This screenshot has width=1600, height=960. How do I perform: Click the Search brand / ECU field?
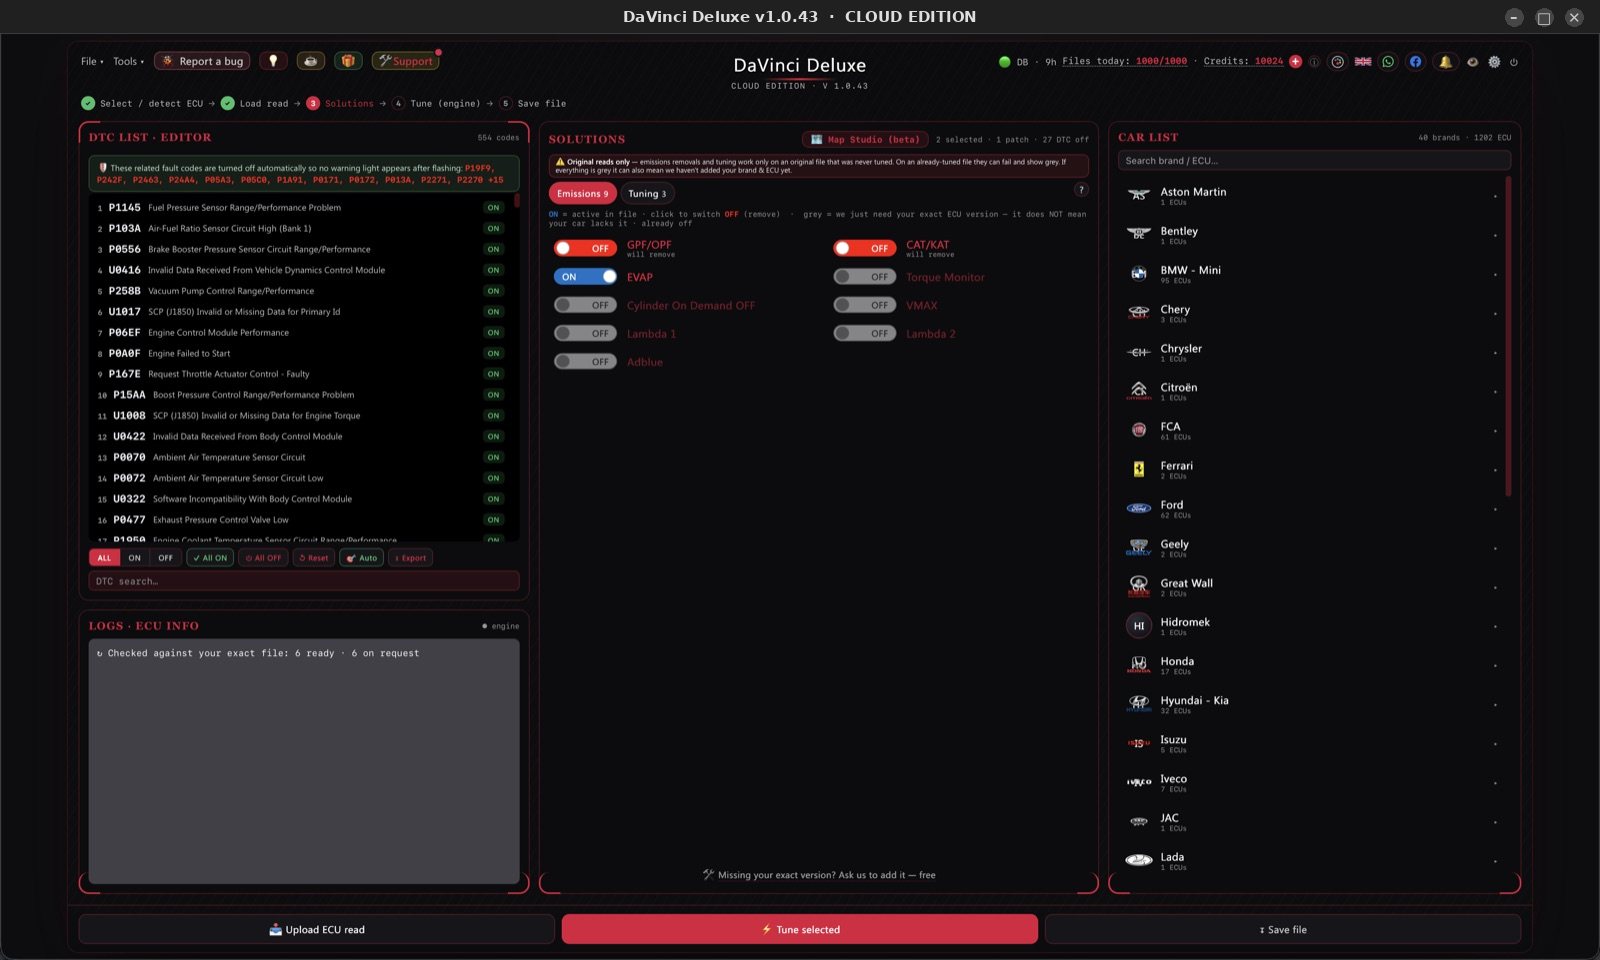point(1314,160)
